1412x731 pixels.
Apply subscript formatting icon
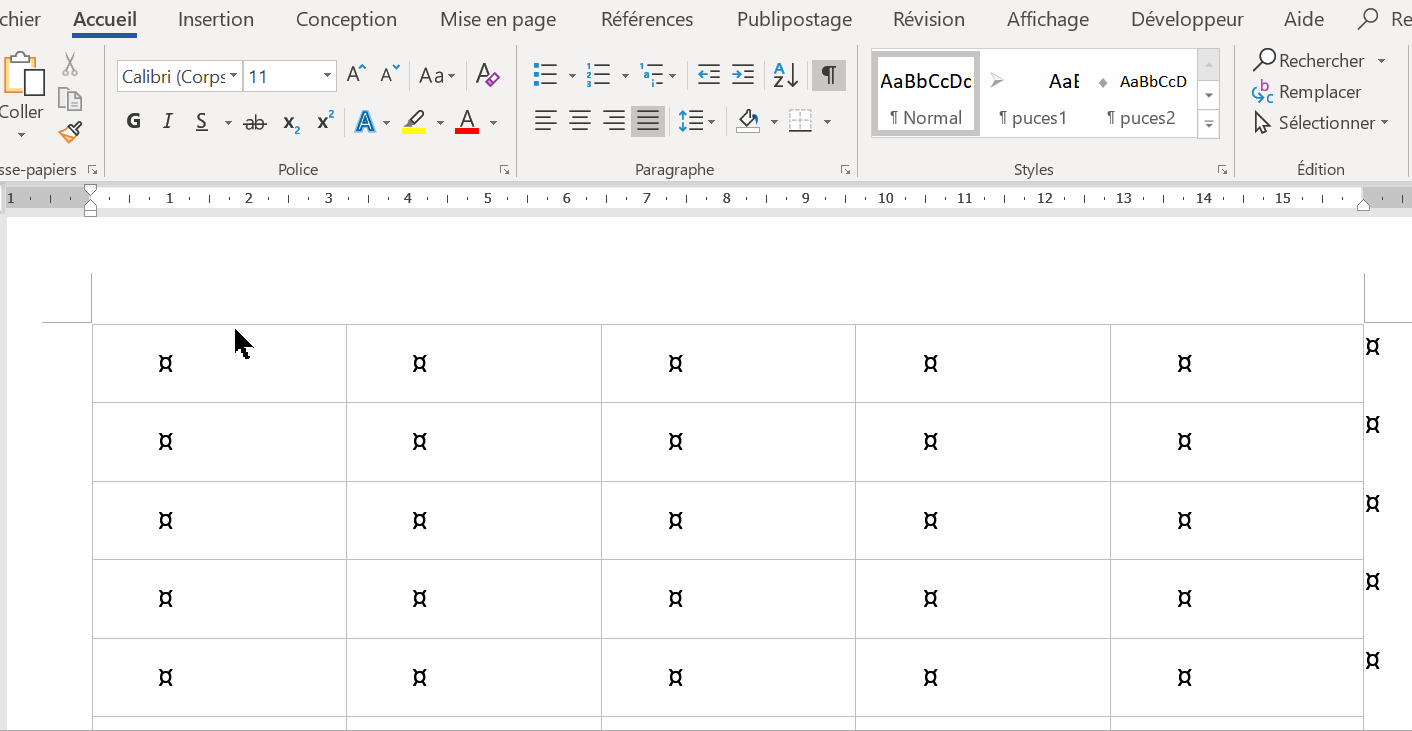291,122
